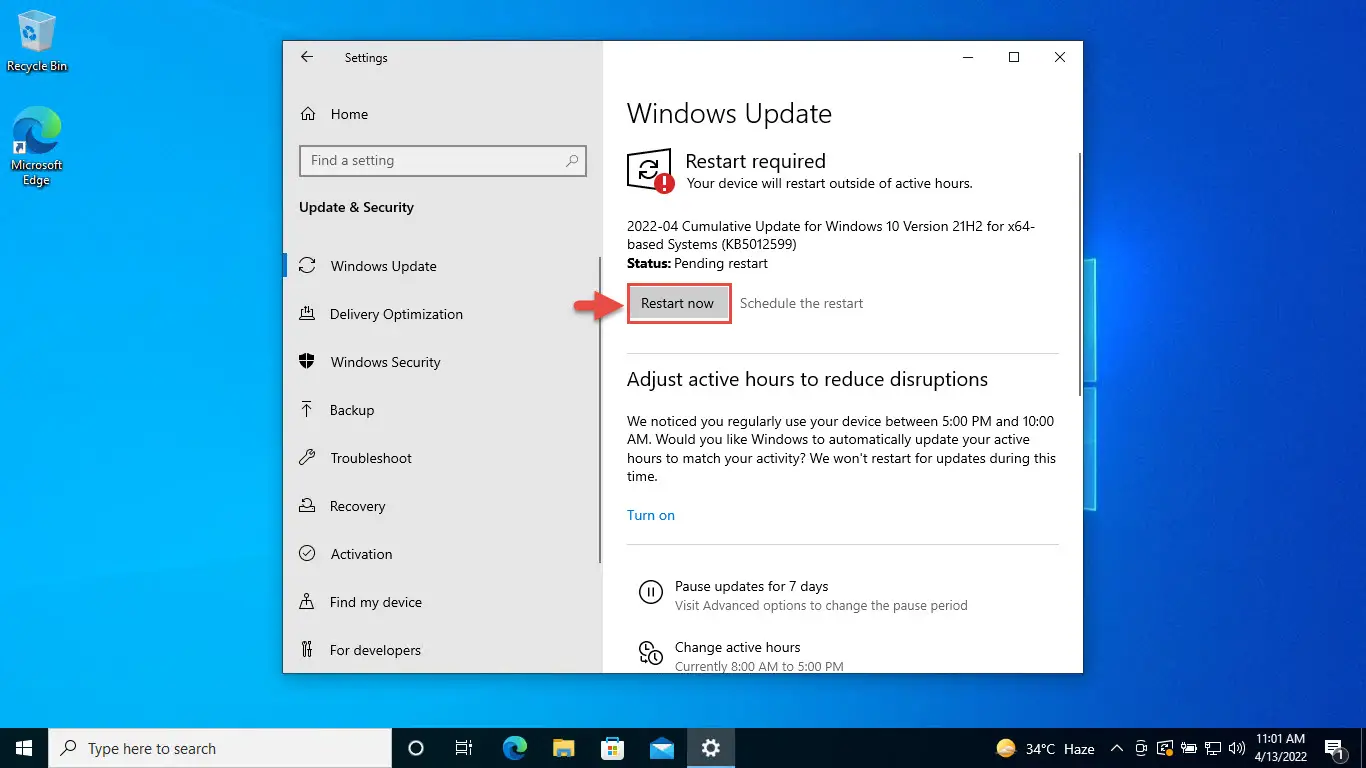Click the settings sidebar scrollbar
This screenshot has height=768, width=1366.
(599, 410)
